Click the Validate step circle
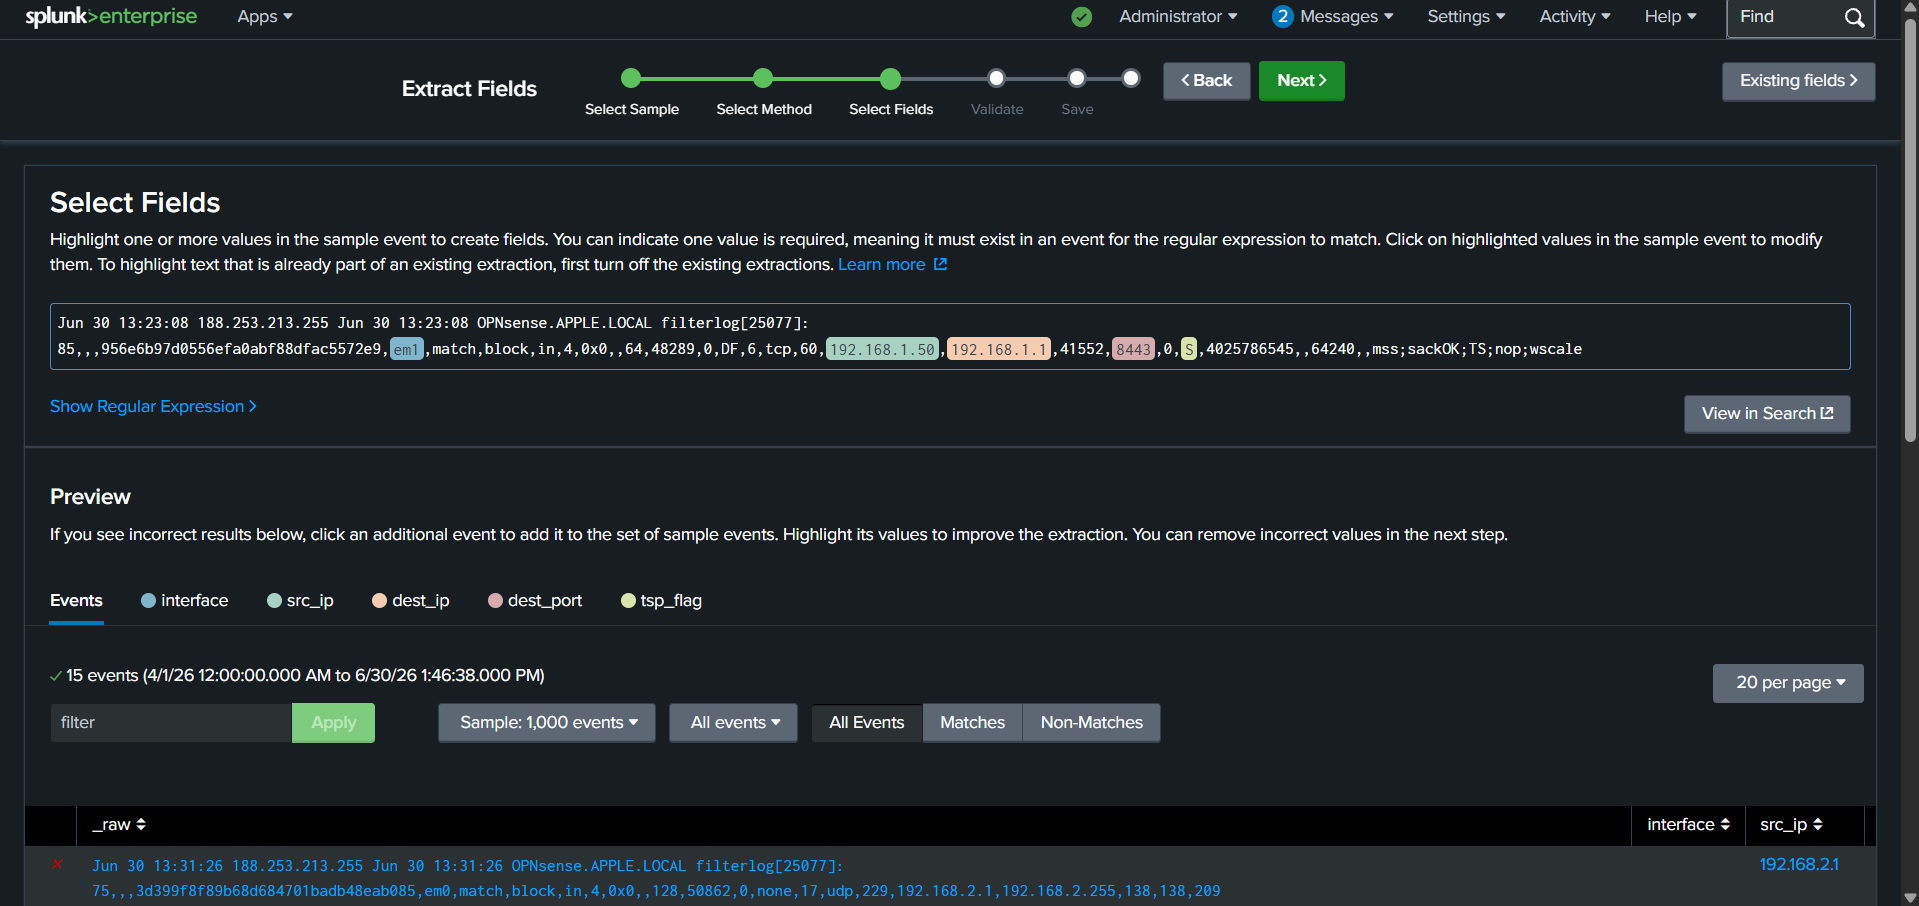The height and width of the screenshot is (906, 1919). tap(996, 78)
